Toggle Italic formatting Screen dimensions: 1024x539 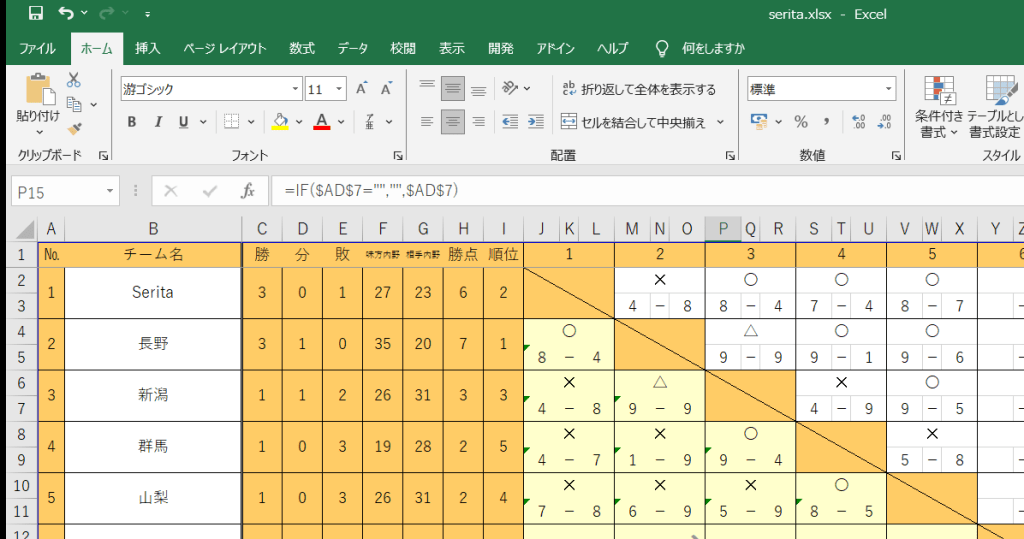(157, 122)
